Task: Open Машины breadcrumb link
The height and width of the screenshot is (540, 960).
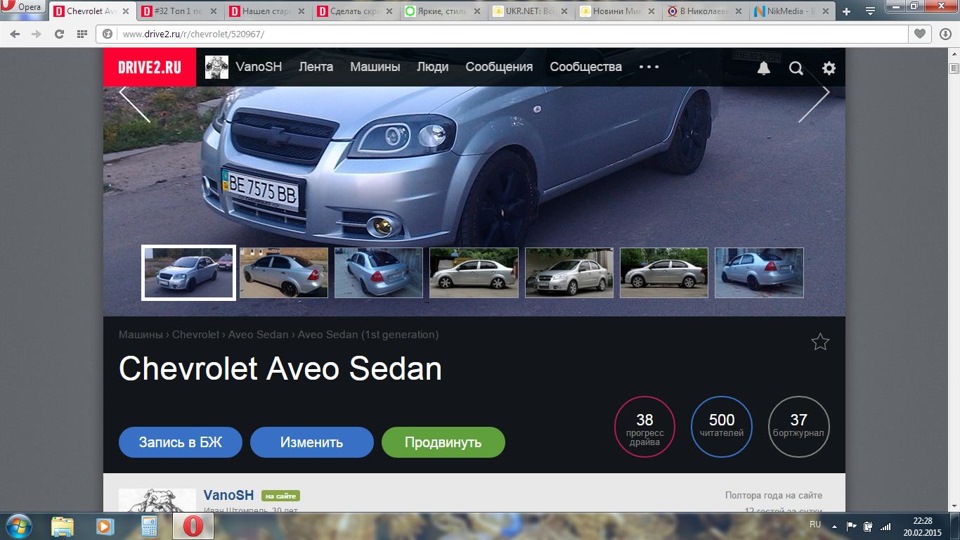Action: 140,334
